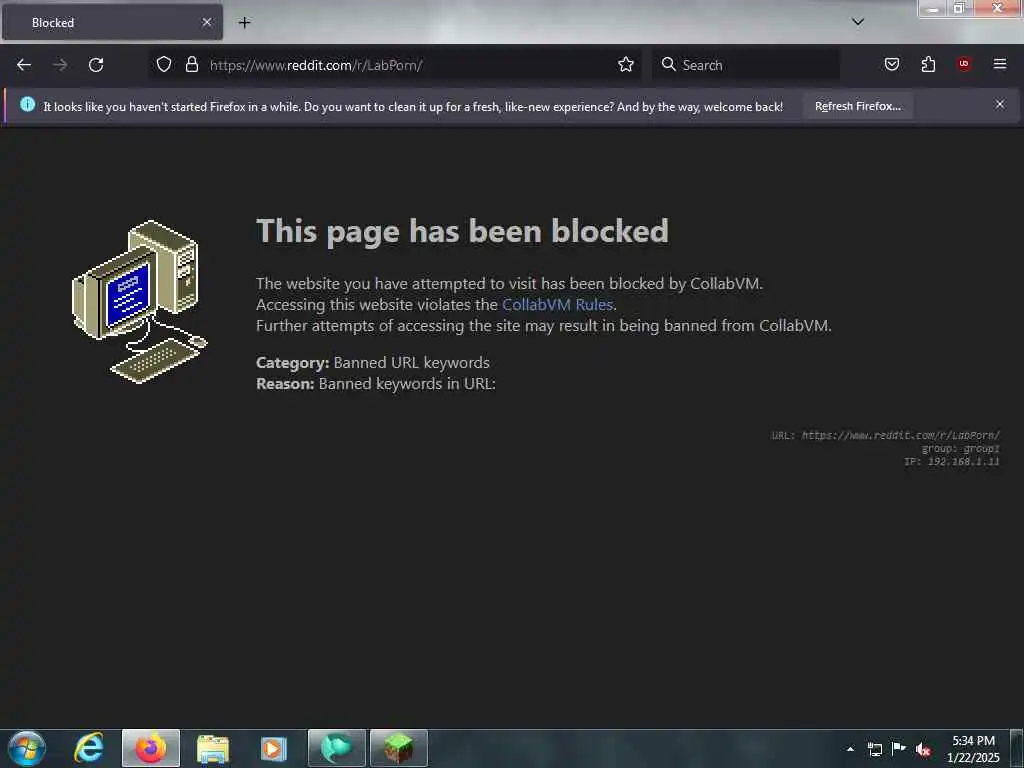Click the network tray icon
This screenshot has height=768, width=1024.
pos(874,749)
